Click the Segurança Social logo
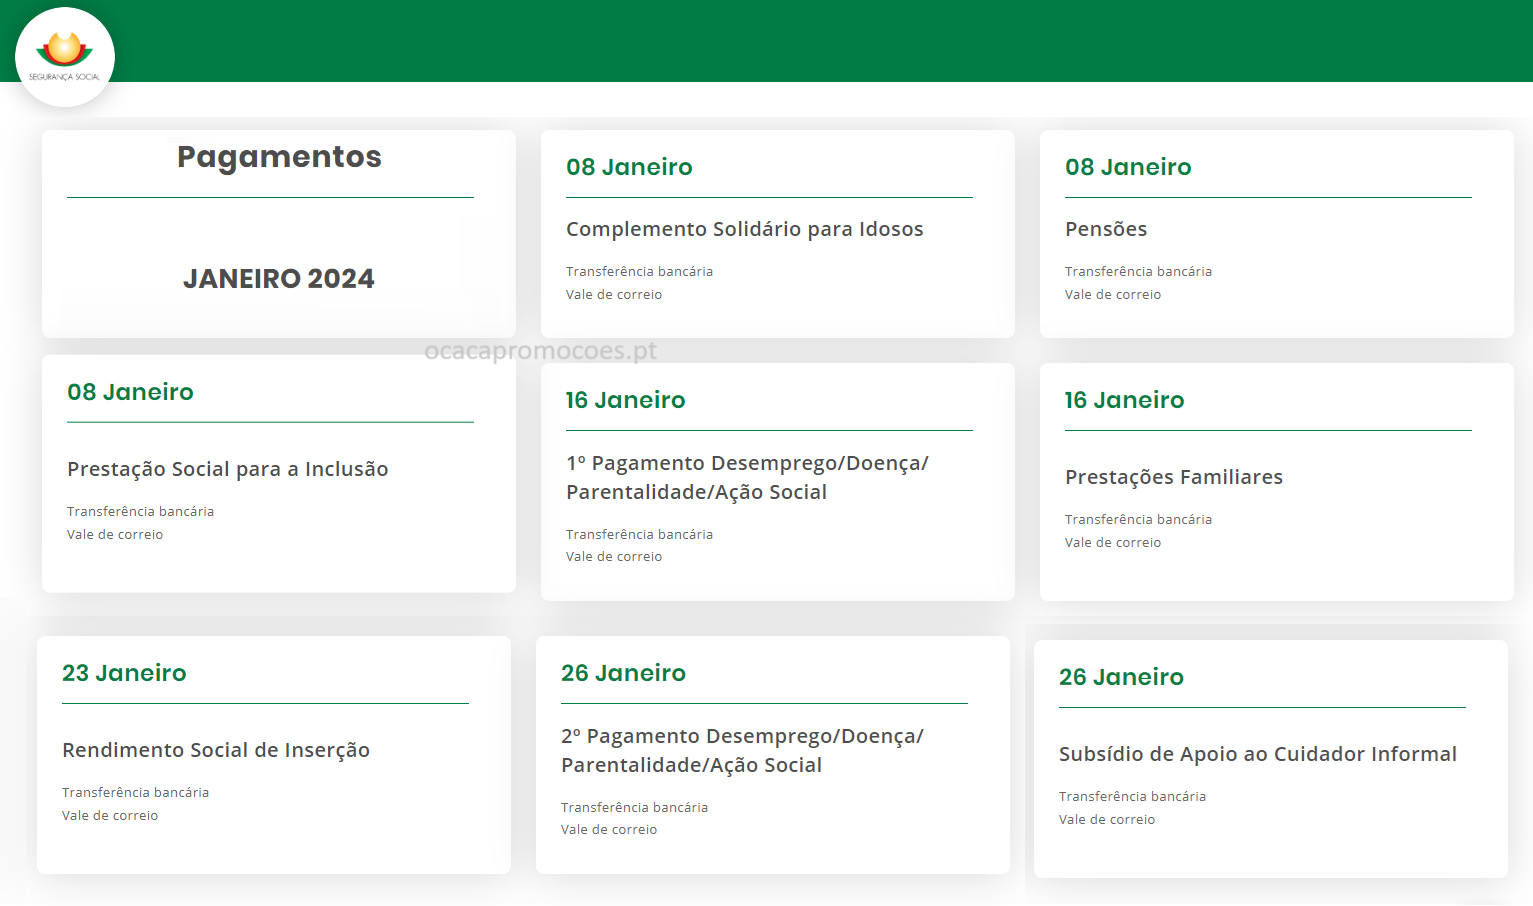This screenshot has width=1533, height=906. (x=65, y=57)
